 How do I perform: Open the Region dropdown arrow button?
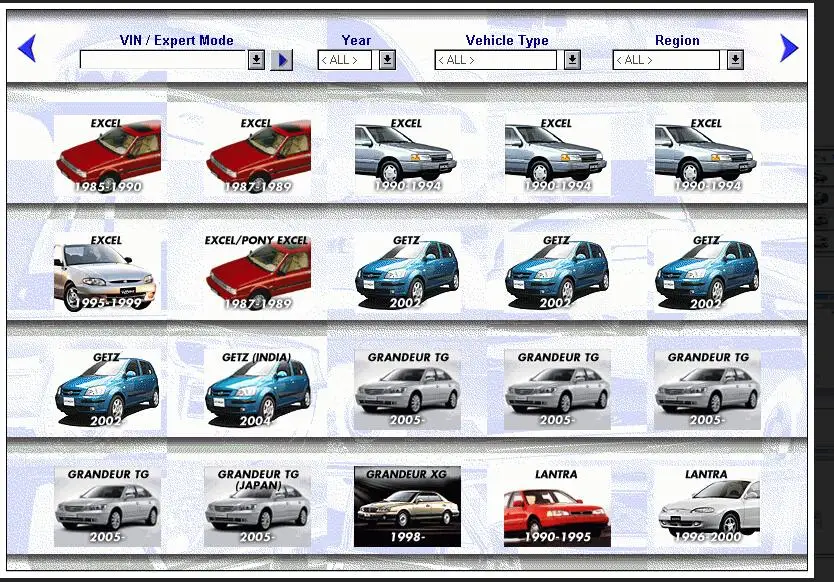(735, 60)
